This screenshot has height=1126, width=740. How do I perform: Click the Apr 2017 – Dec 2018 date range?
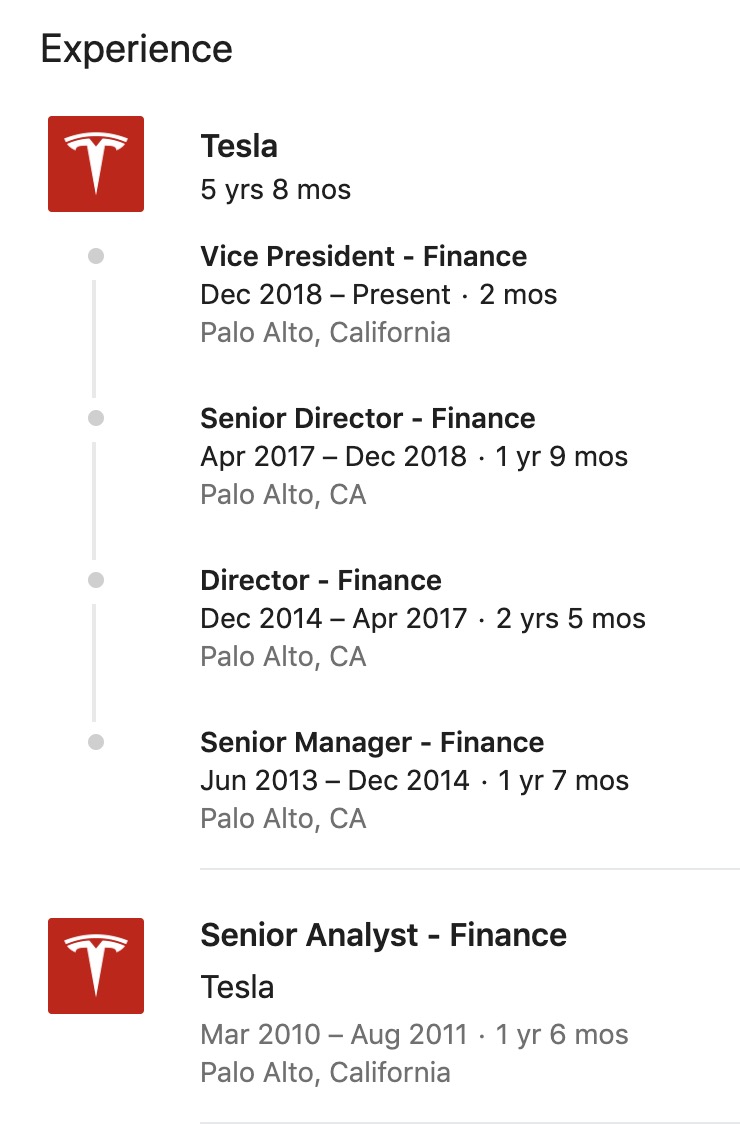tap(333, 457)
